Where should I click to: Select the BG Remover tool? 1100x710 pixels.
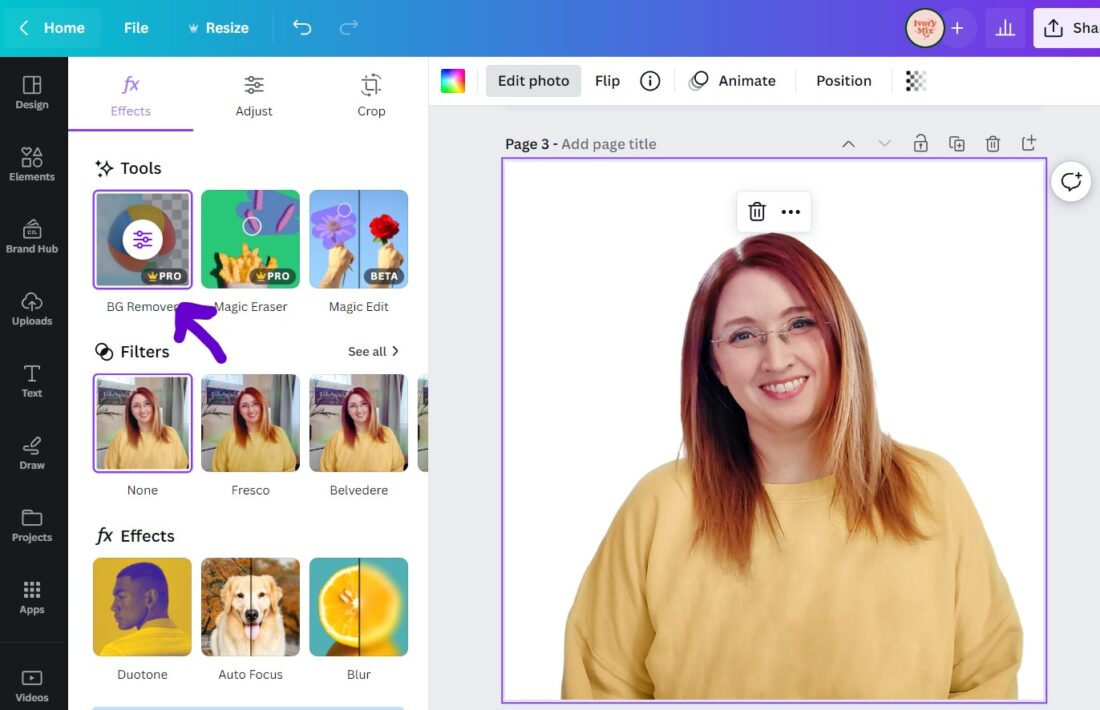tap(141, 238)
